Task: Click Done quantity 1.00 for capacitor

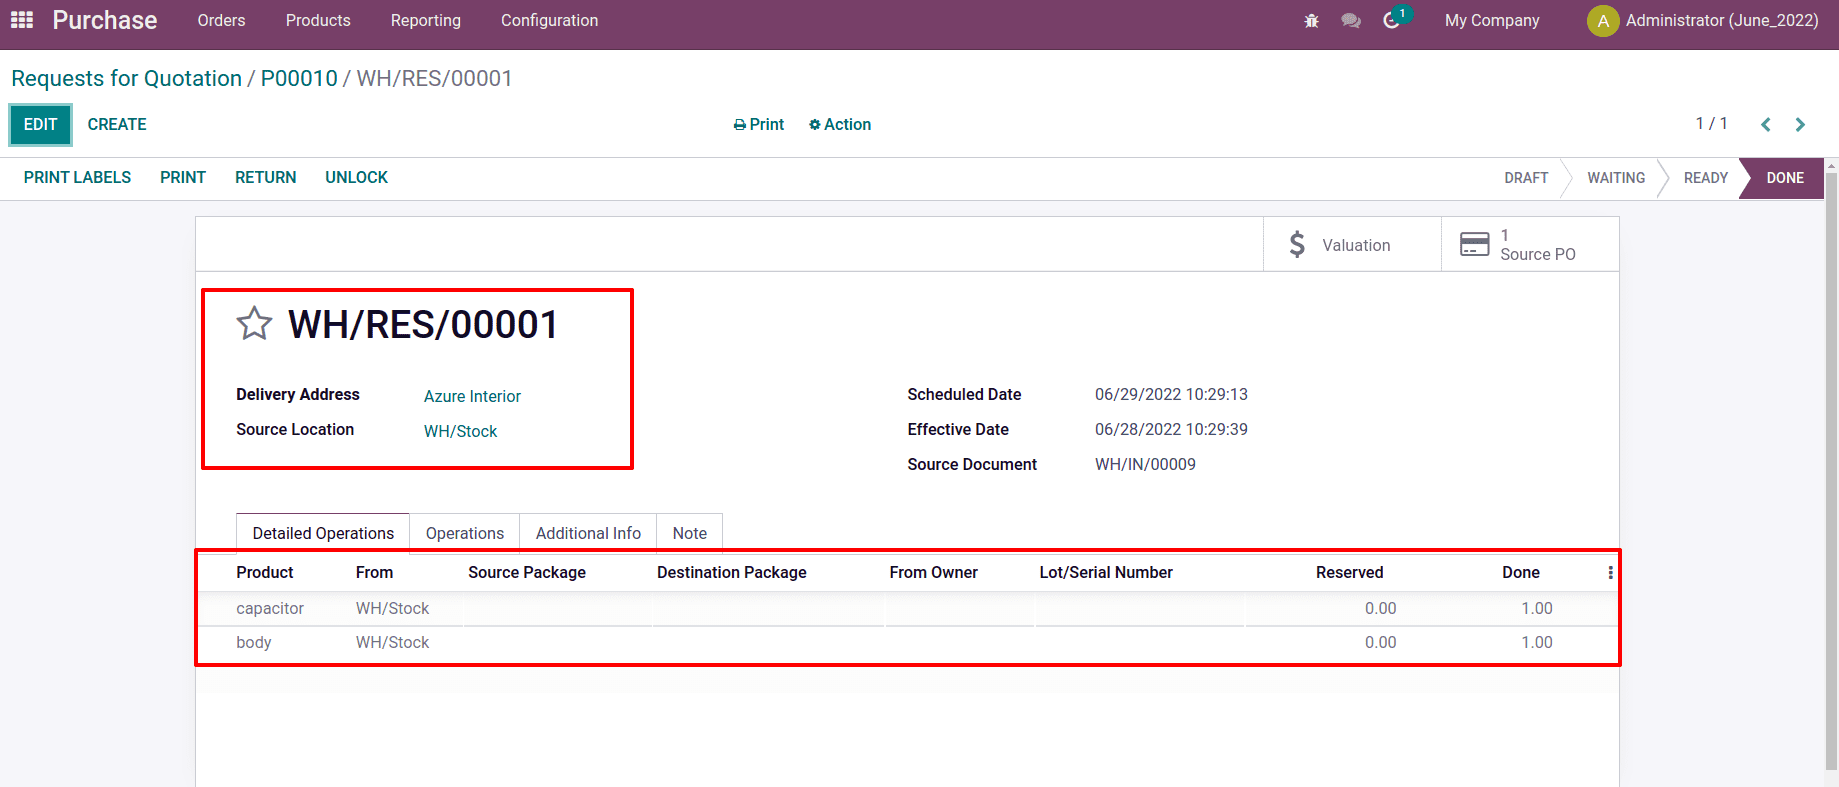Action: pyautogui.click(x=1537, y=608)
